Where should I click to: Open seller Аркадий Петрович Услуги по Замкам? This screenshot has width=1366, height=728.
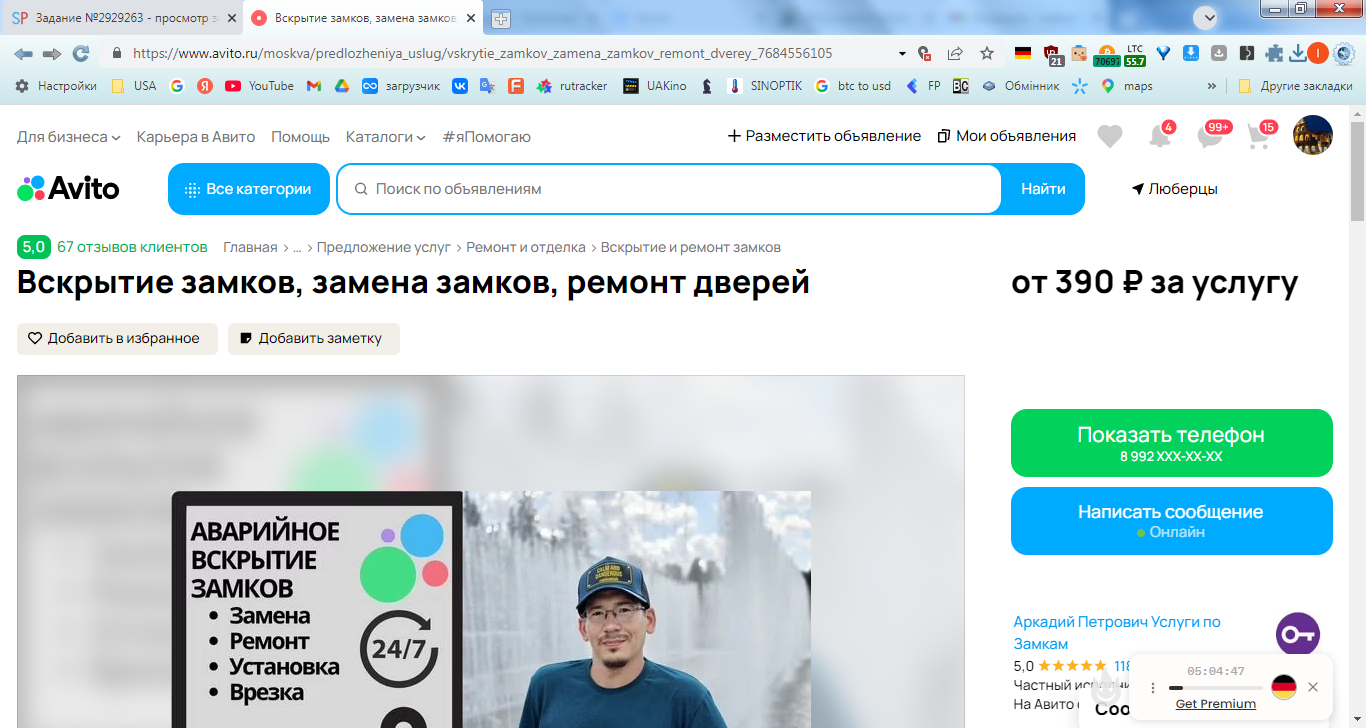pos(1117,633)
